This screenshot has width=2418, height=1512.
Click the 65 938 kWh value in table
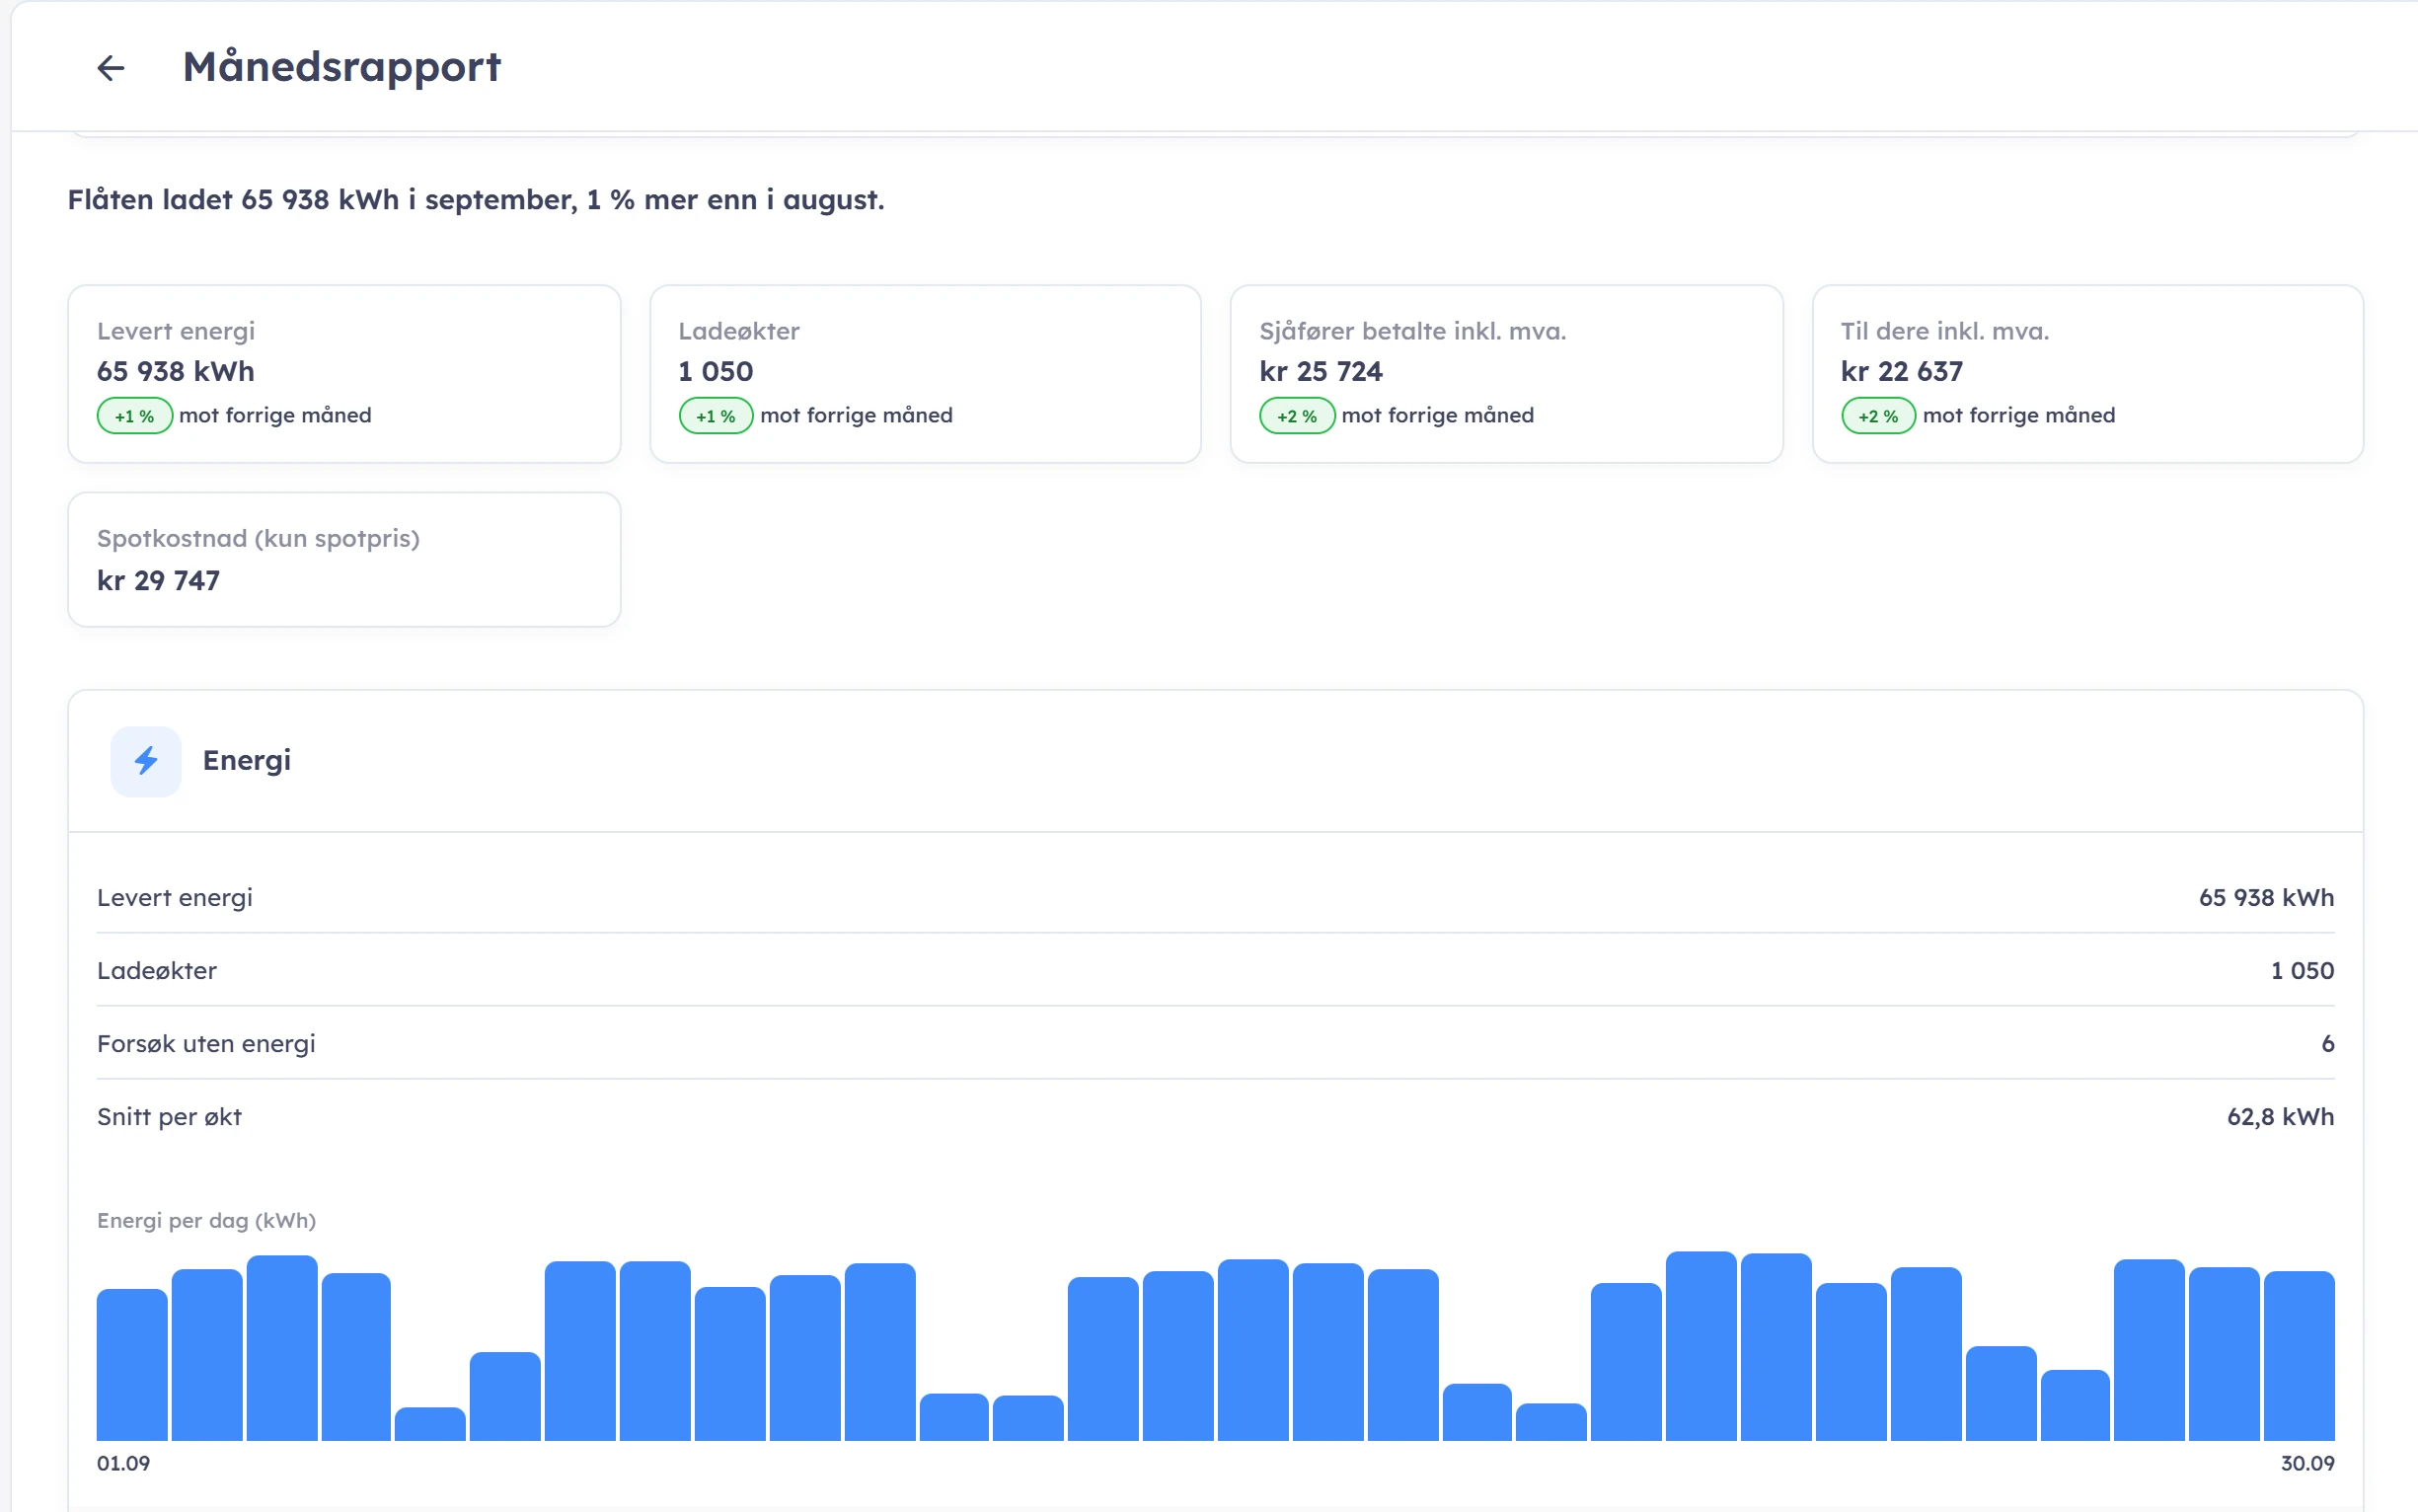(2266, 898)
